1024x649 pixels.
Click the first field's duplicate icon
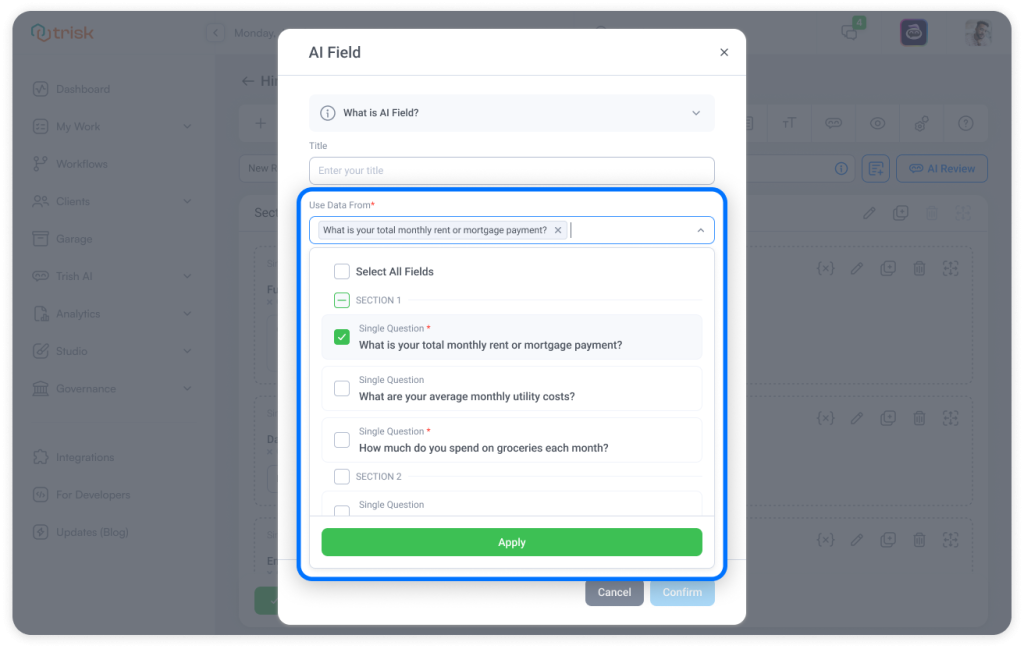click(888, 268)
